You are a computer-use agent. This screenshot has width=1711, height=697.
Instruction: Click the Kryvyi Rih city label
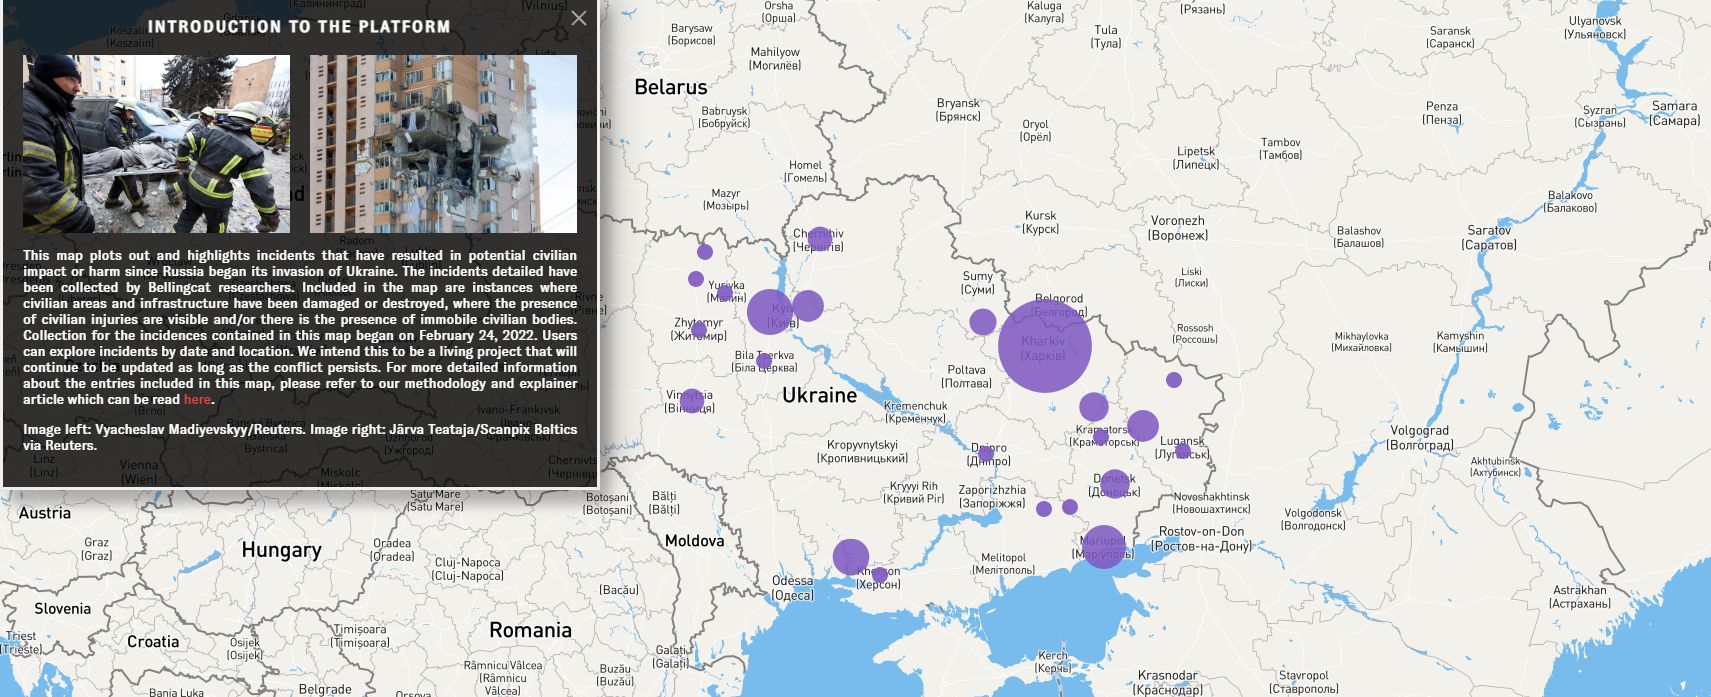[914, 492]
